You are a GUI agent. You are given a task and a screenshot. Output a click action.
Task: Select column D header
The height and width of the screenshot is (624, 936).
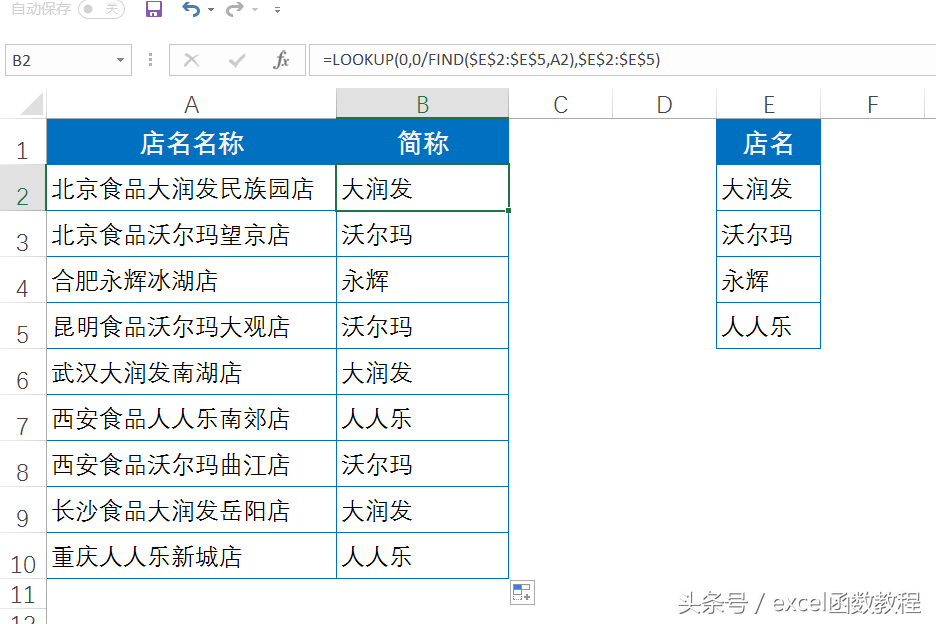[x=664, y=104]
